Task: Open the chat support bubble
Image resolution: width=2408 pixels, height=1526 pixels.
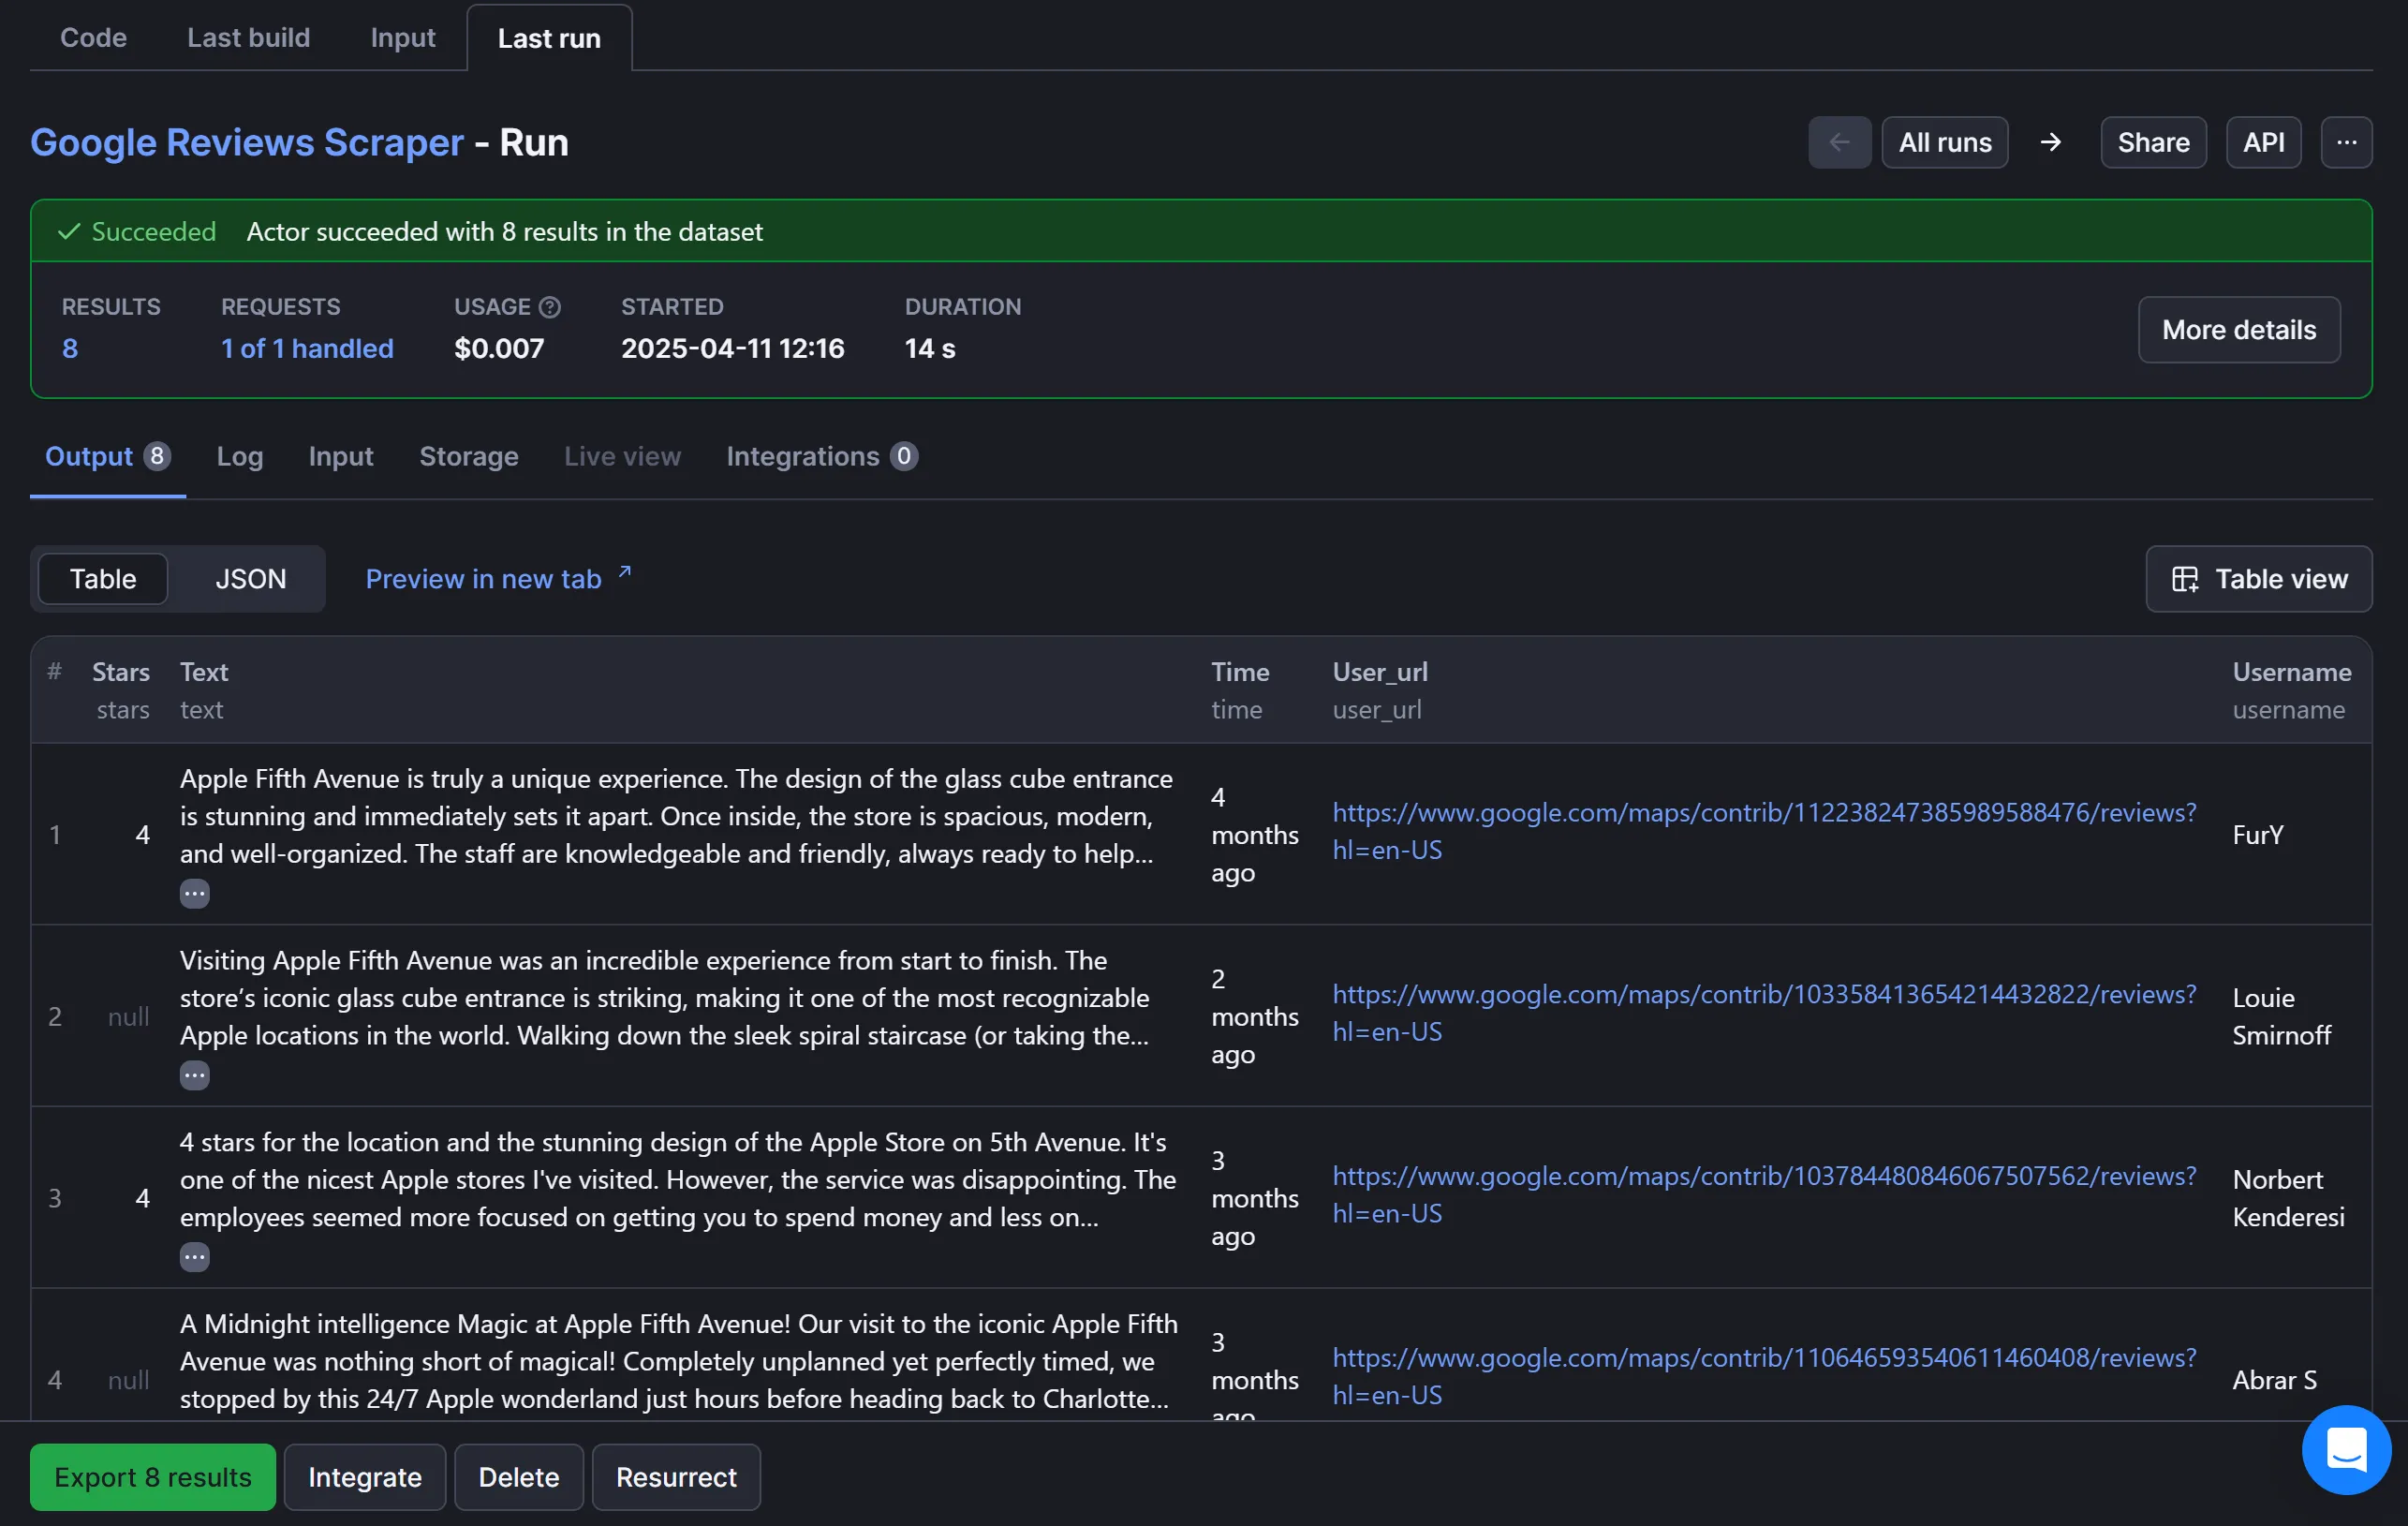Action: 2346,1449
